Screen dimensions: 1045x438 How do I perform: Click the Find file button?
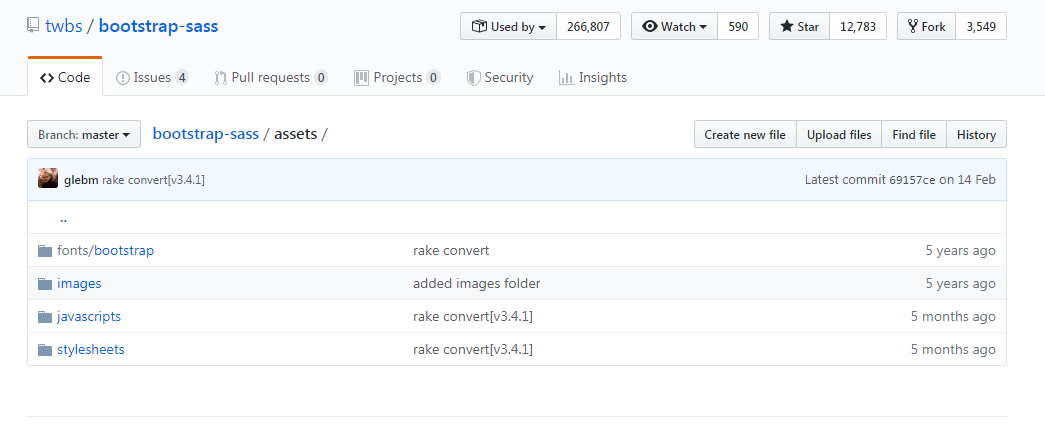(914, 135)
